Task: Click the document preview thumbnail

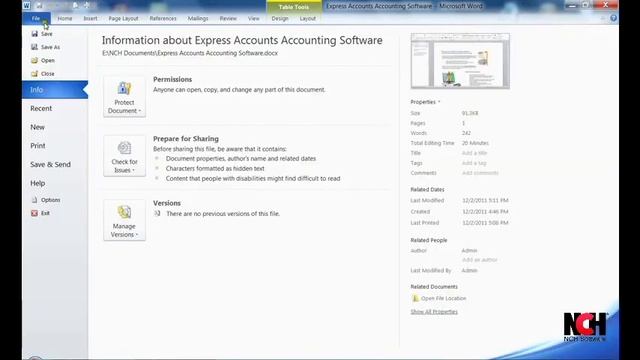Action: pyautogui.click(x=460, y=61)
